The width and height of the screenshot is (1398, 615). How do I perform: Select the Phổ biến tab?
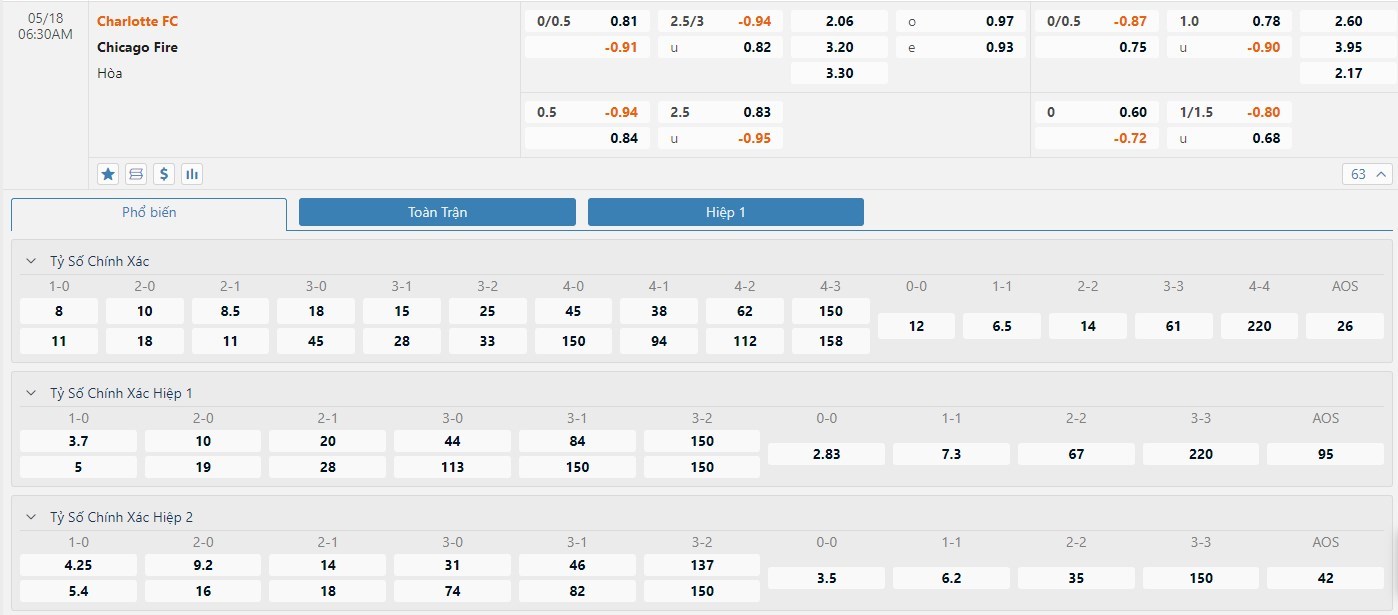(149, 213)
